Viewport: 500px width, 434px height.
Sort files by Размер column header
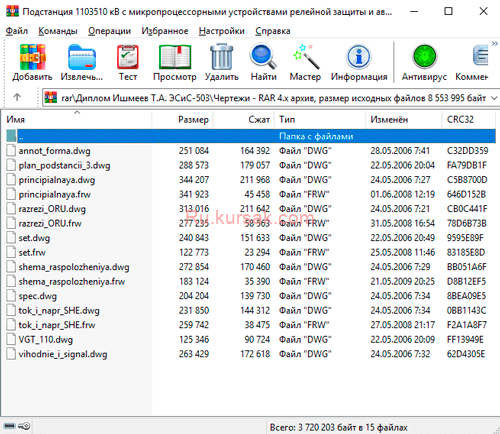pos(182,119)
